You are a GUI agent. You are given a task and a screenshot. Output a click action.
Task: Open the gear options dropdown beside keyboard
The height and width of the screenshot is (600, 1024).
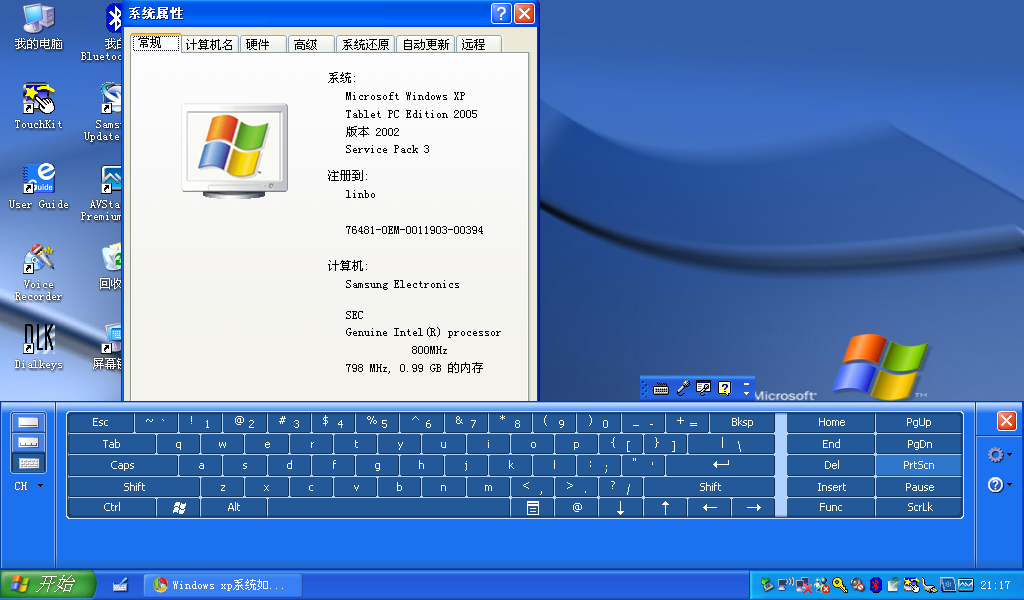click(997, 453)
